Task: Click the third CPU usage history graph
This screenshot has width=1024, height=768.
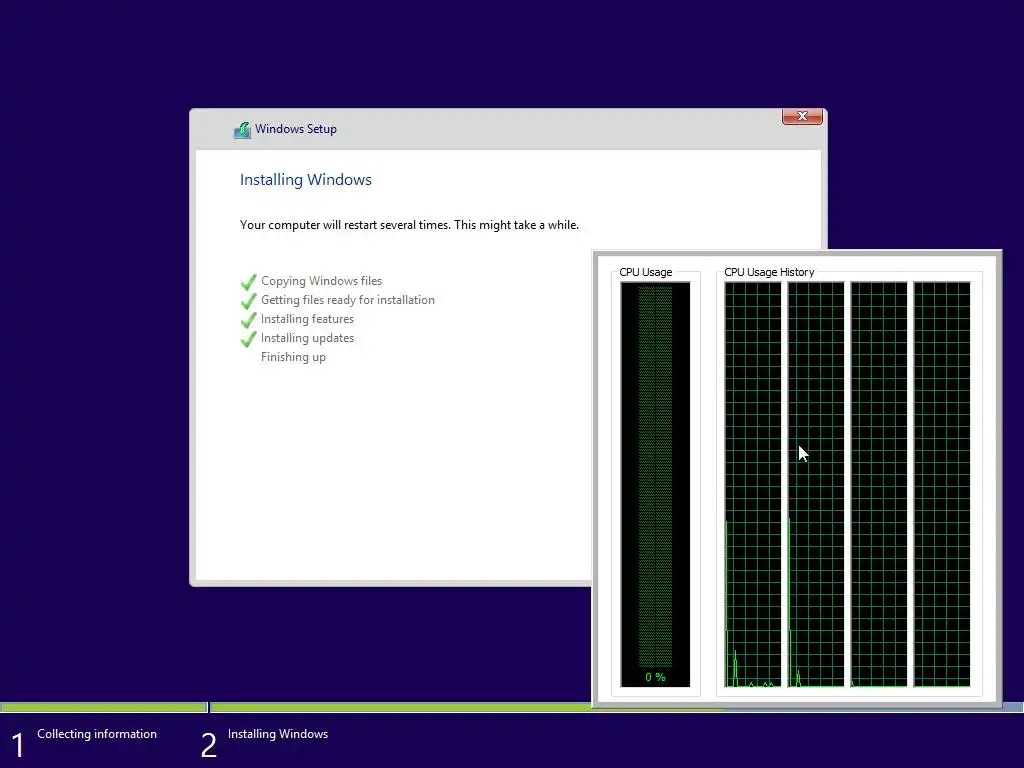Action: click(878, 484)
